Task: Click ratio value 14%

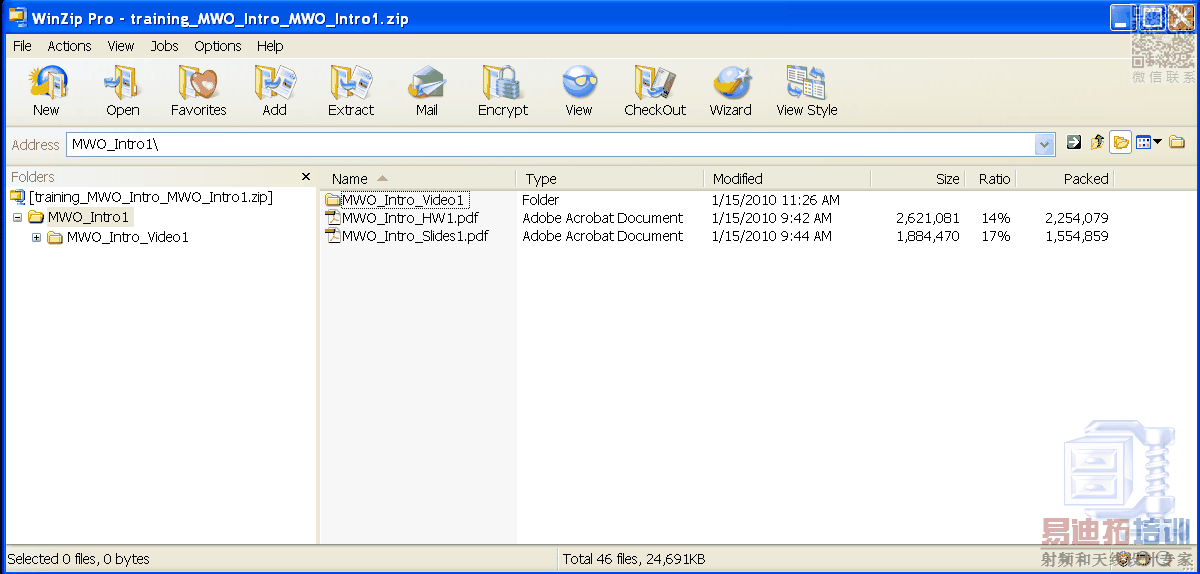Action: click(x=996, y=218)
